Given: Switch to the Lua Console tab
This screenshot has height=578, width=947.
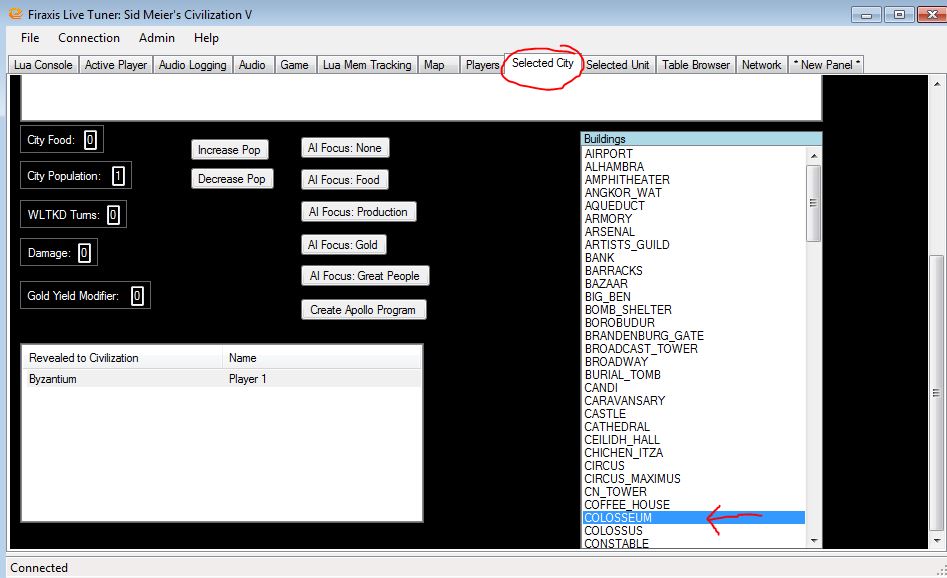Looking at the screenshot, I should point(43,65).
